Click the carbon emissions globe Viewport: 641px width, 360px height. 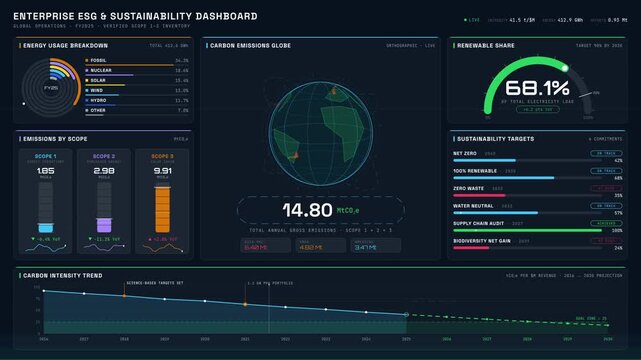[321, 133]
